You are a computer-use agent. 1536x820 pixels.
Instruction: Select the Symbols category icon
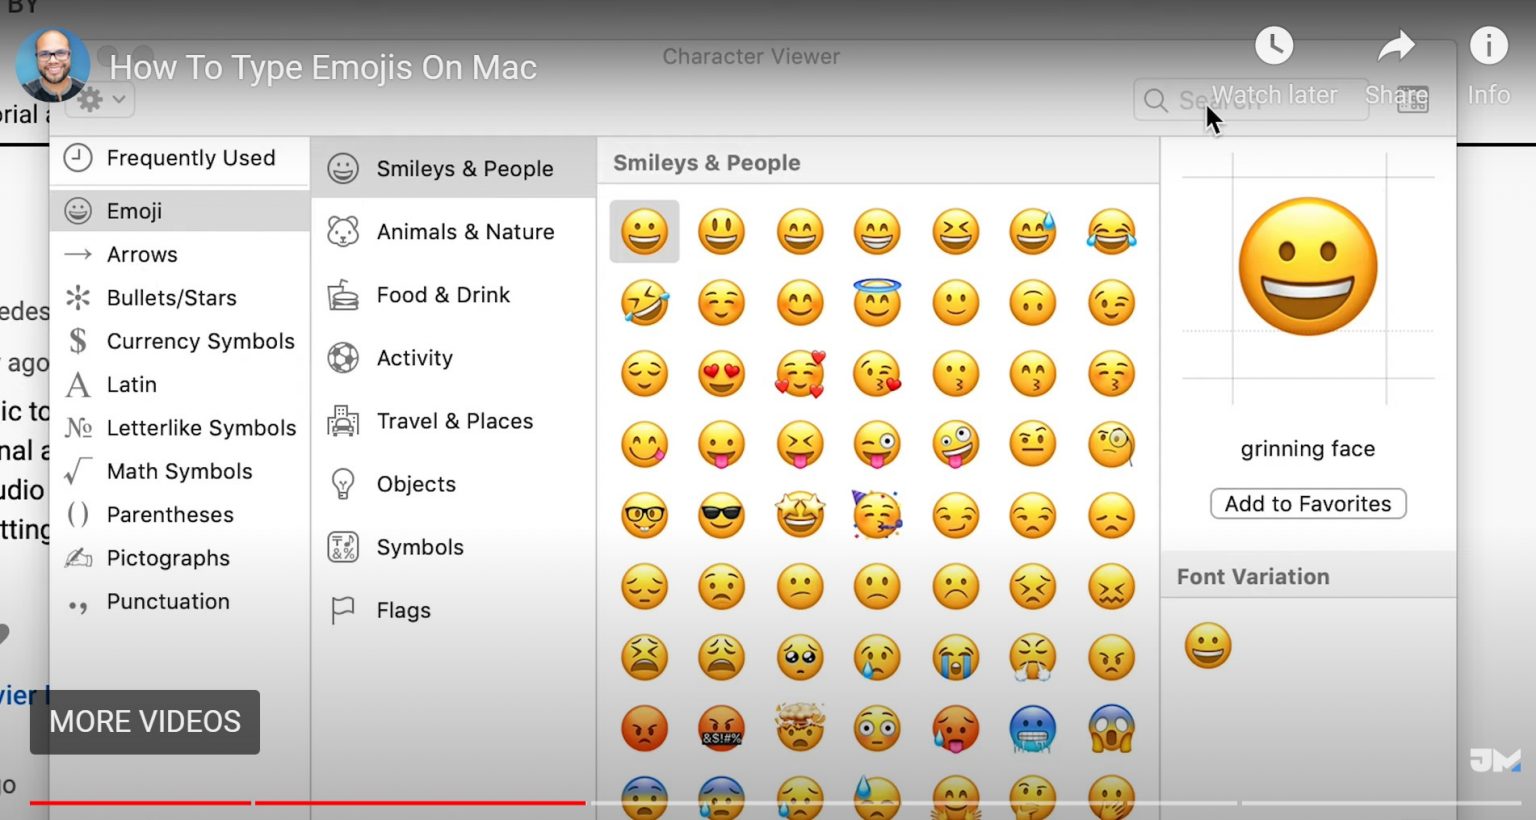pos(344,547)
